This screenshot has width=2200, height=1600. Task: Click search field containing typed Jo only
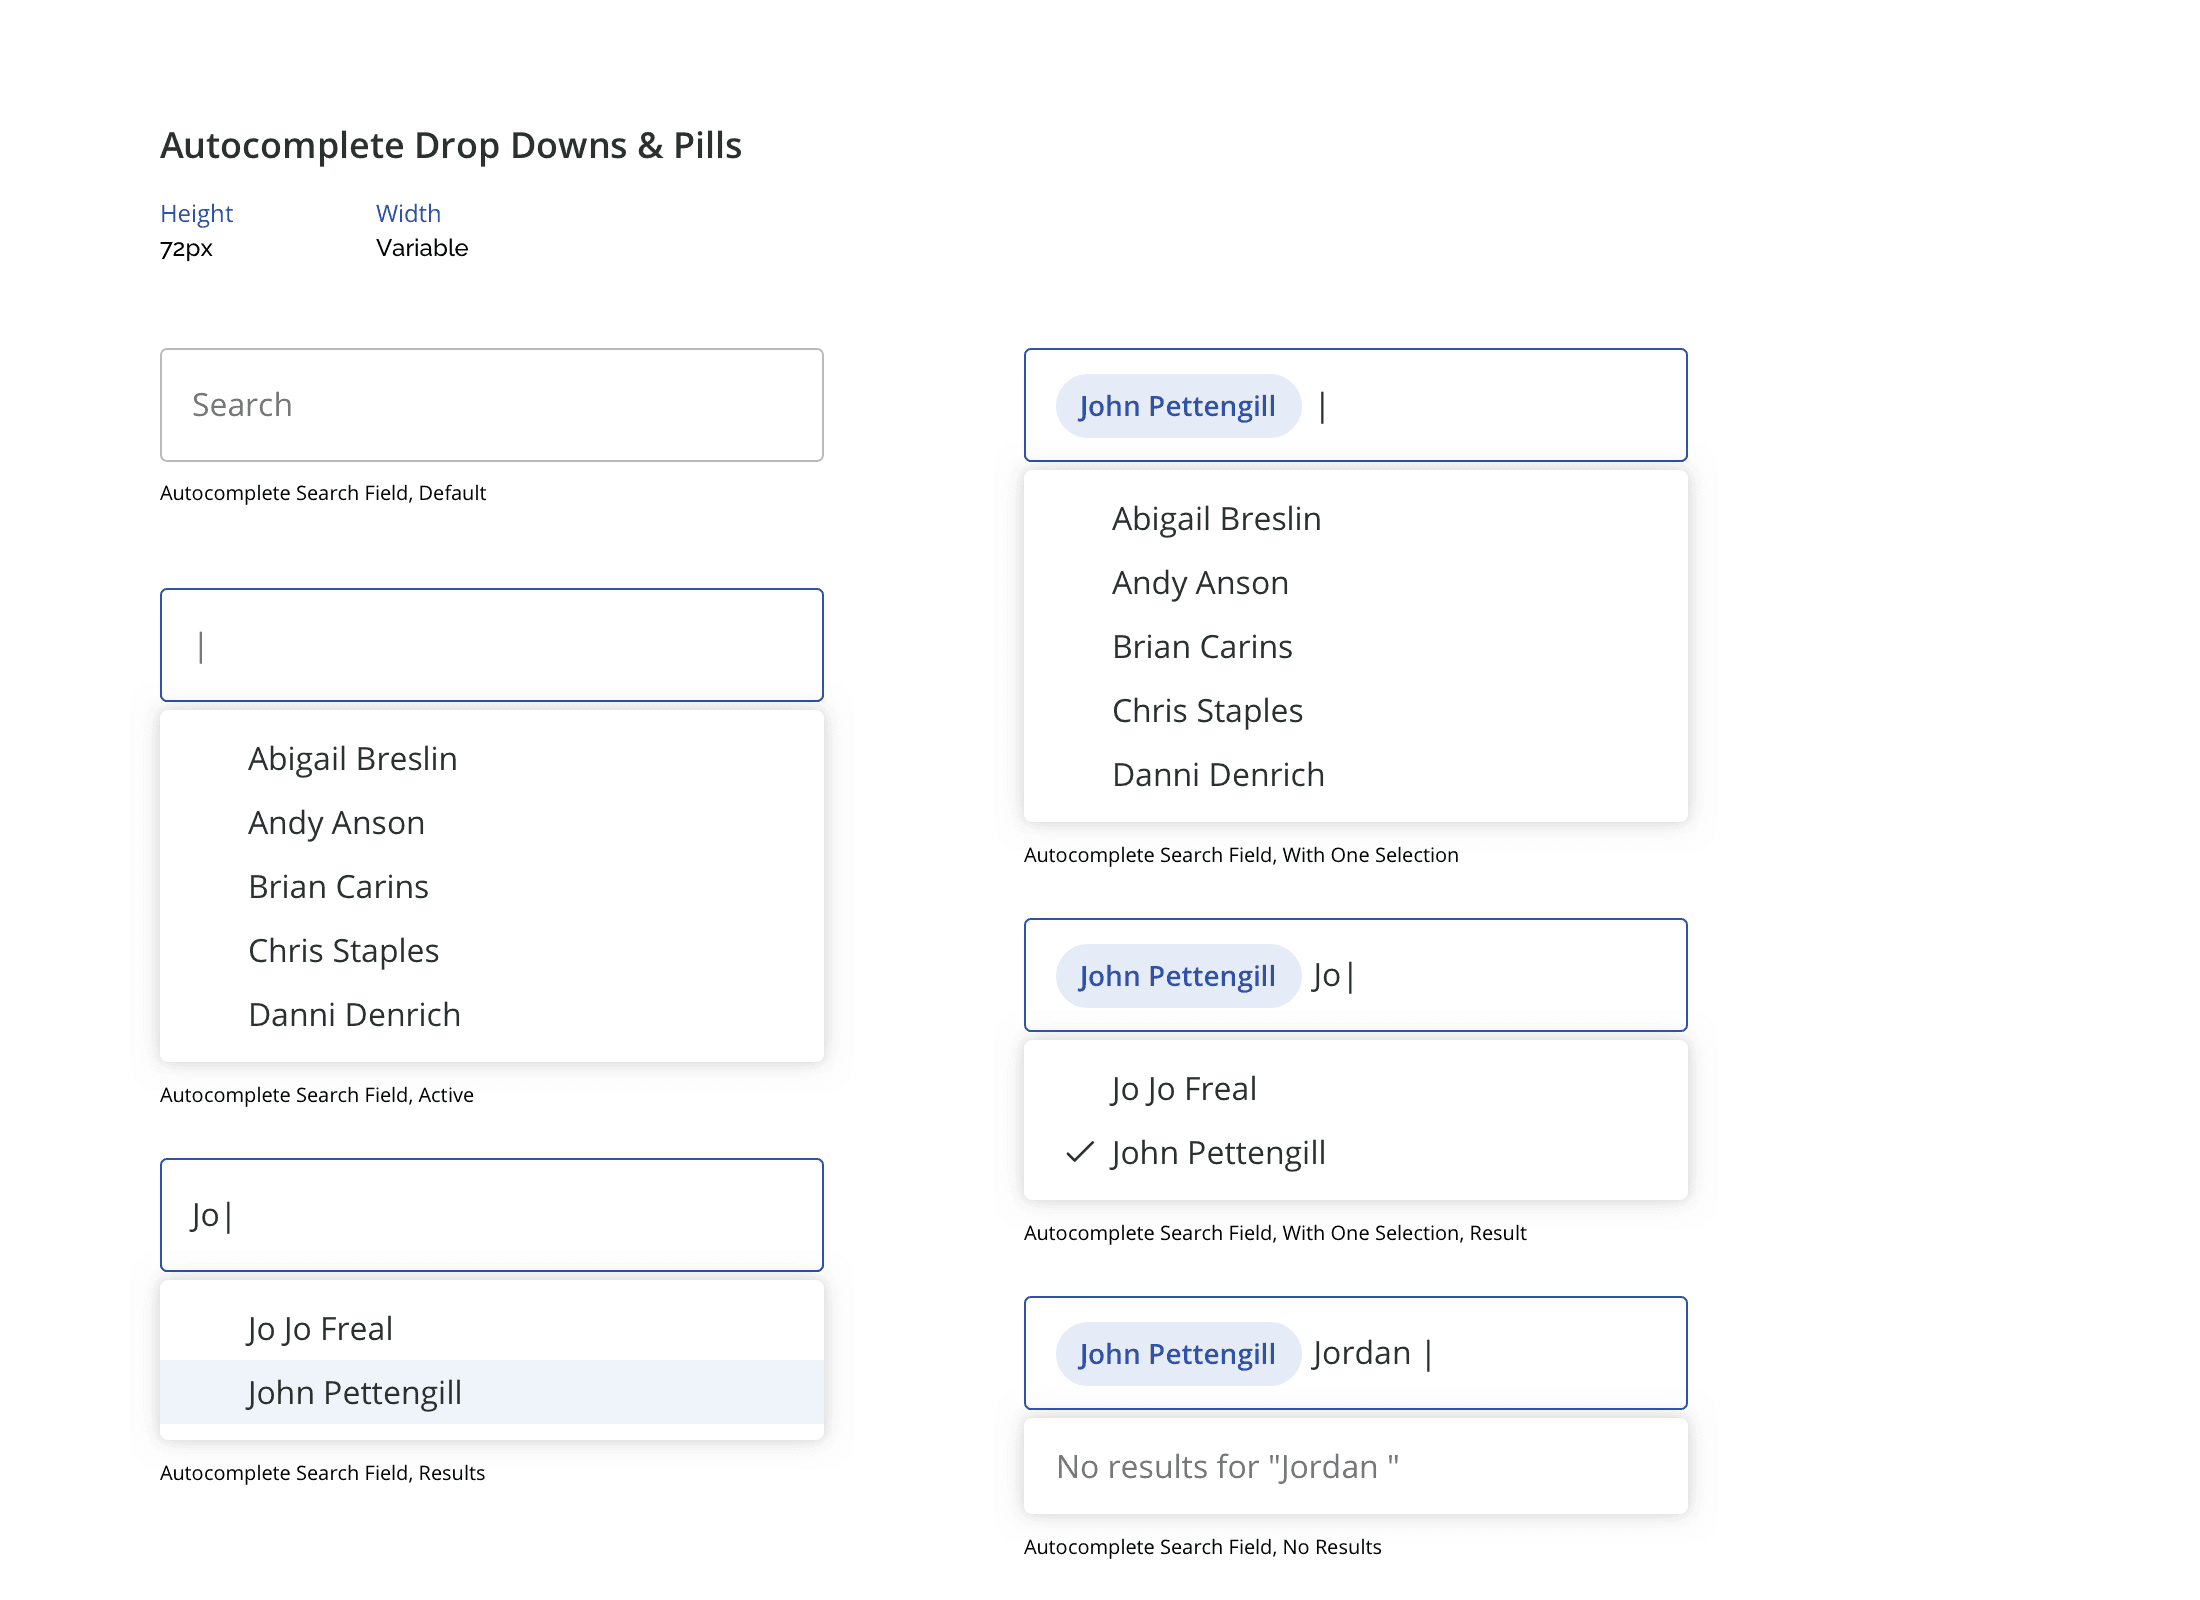pos(491,1215)
